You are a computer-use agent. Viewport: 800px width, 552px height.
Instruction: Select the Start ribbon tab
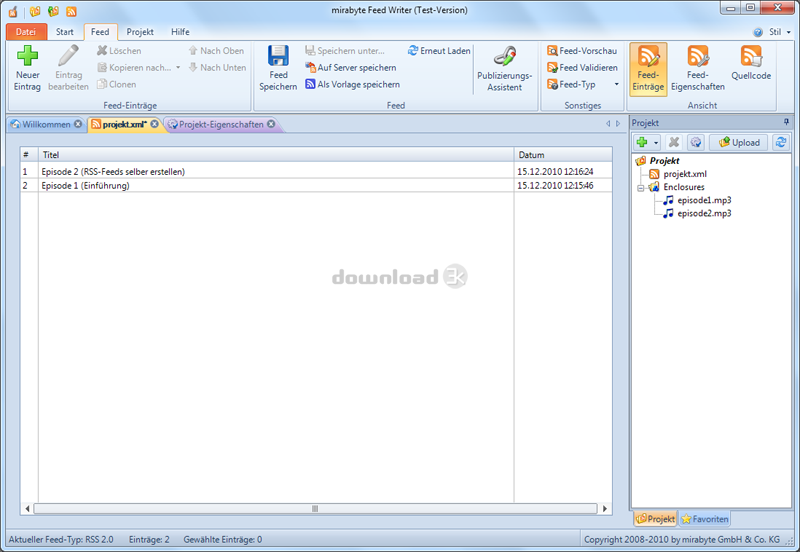point(65,32)
